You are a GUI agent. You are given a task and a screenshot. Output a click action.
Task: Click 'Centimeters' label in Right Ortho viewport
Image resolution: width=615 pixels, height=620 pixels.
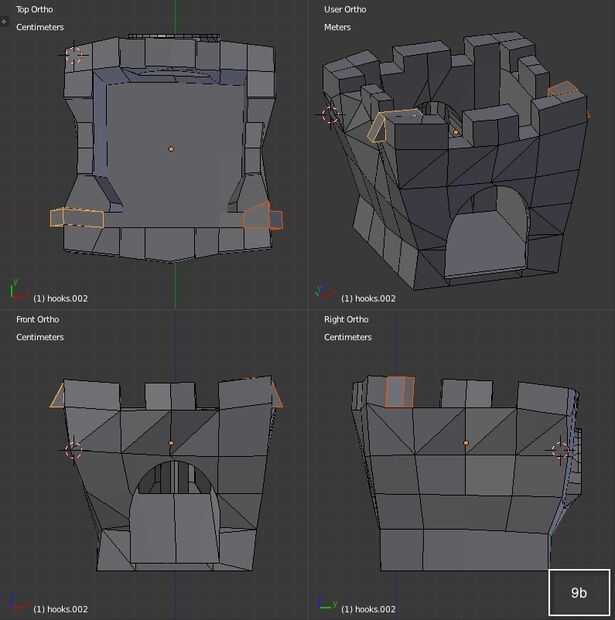(348, 337)
